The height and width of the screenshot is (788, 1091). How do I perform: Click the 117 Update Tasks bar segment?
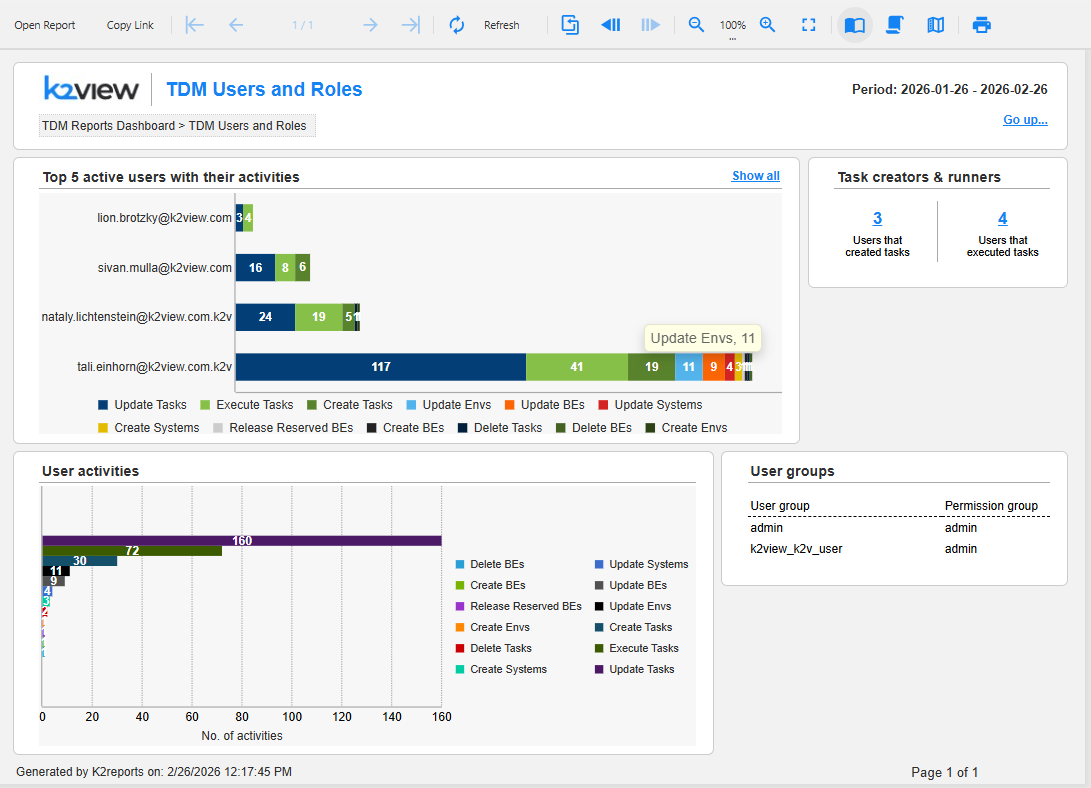click(380, 367)
